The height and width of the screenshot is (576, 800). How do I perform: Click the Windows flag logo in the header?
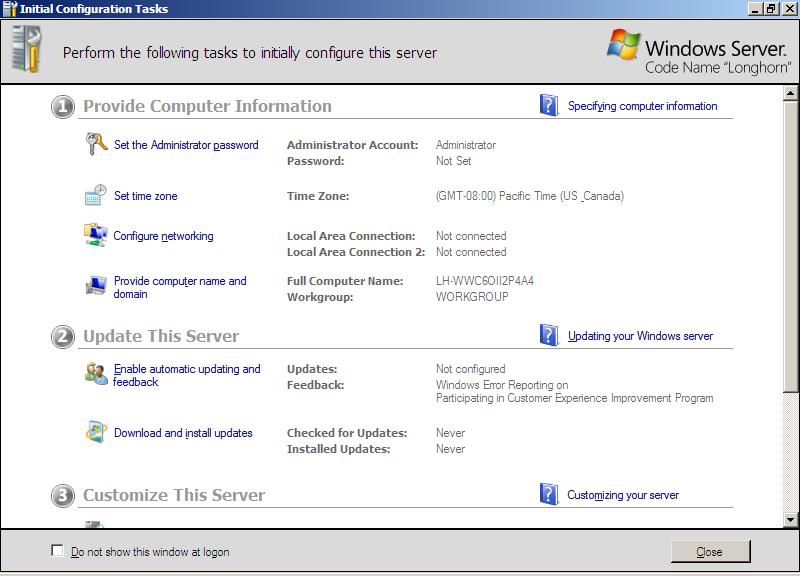[x=623, y=44]
